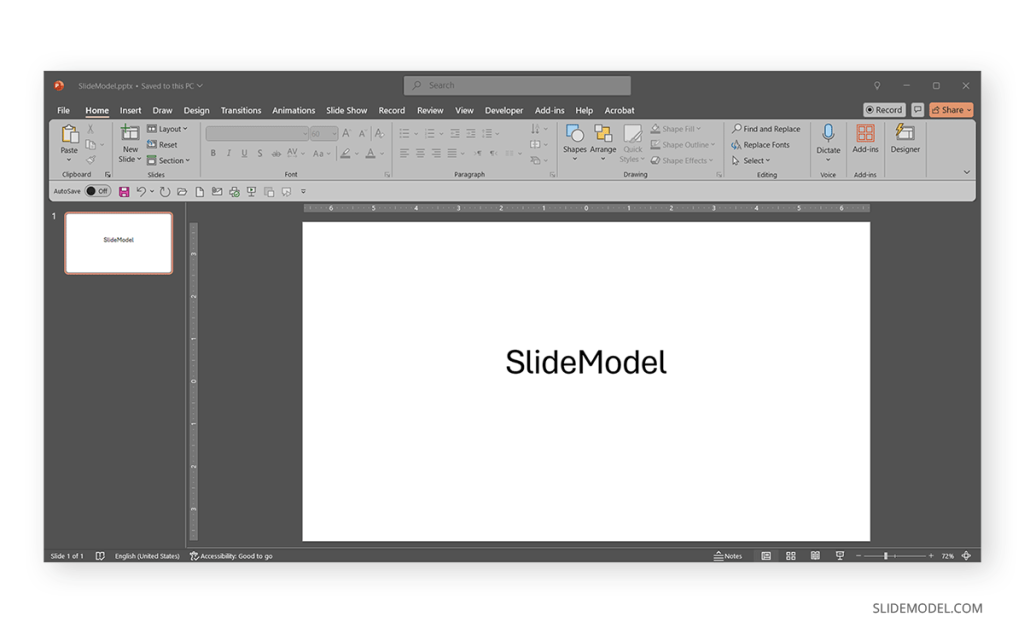1024x634 pixels.
Task: Start Slide Show from the status bar
Action: pyautogui.click(x=840, y=555)
